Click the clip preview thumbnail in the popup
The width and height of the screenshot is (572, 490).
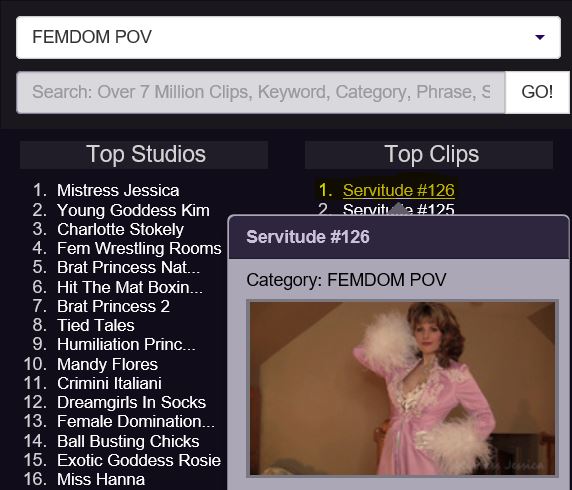click(402, 388)
